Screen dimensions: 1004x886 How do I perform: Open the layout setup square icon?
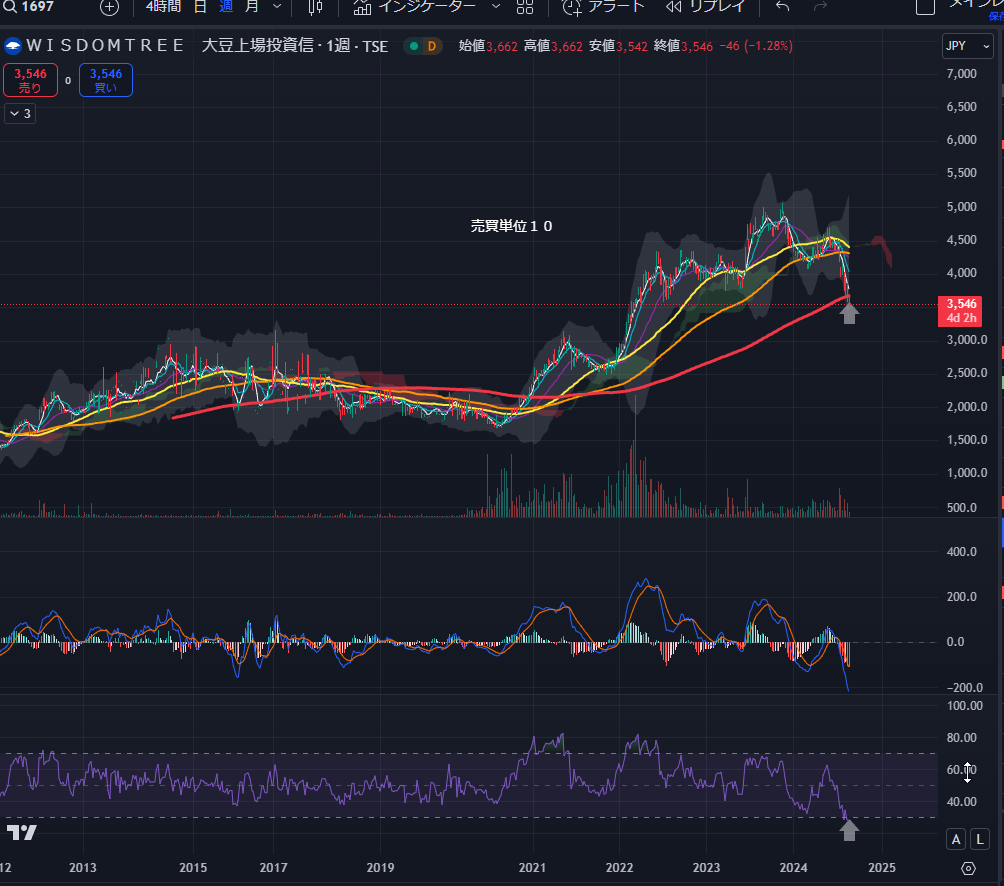[x=925, y=7]
